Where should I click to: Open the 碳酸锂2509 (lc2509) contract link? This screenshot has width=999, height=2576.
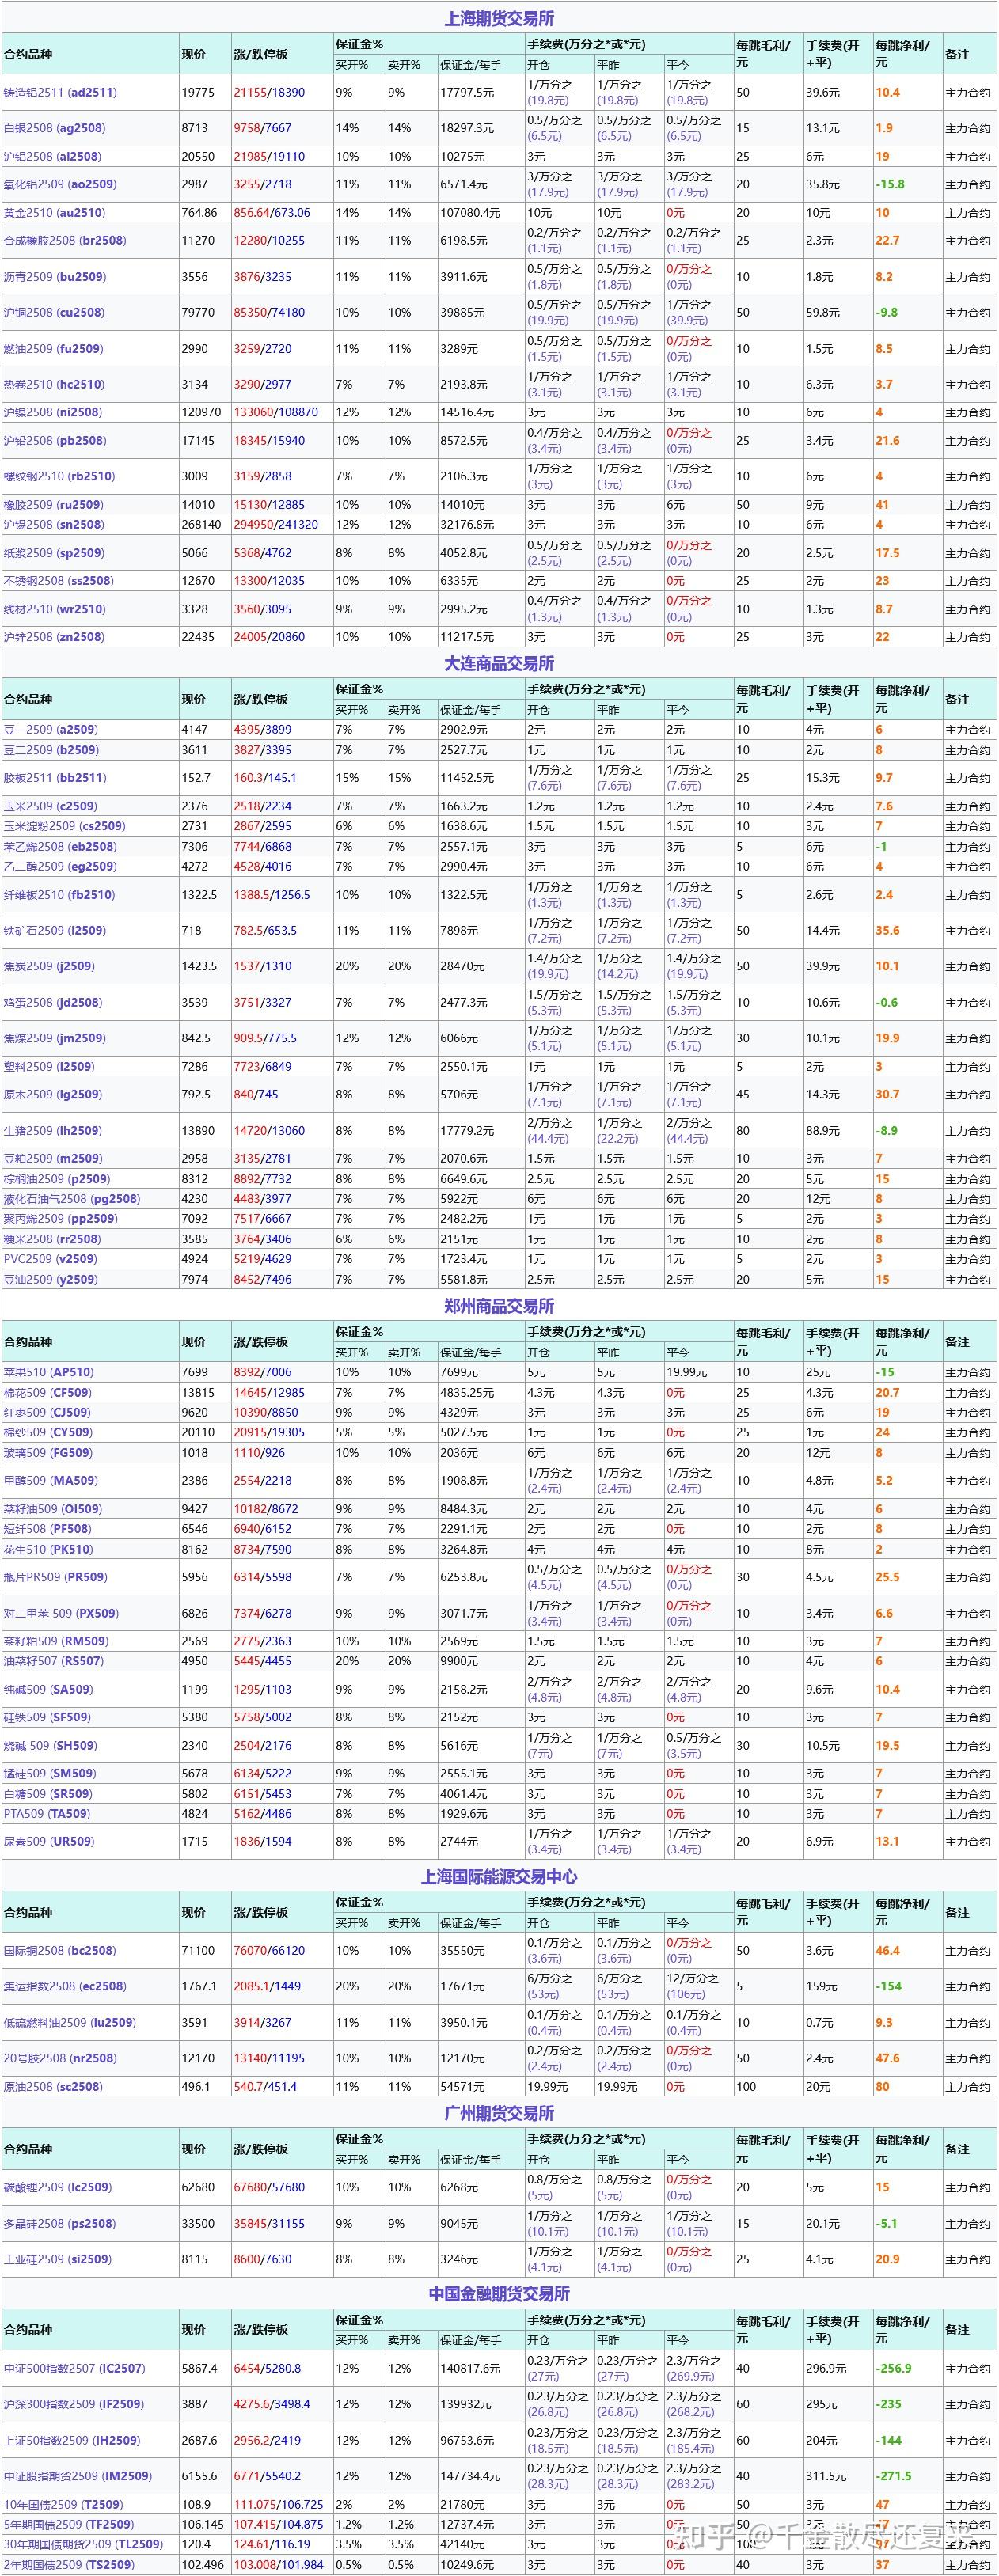click(58, 2187)
